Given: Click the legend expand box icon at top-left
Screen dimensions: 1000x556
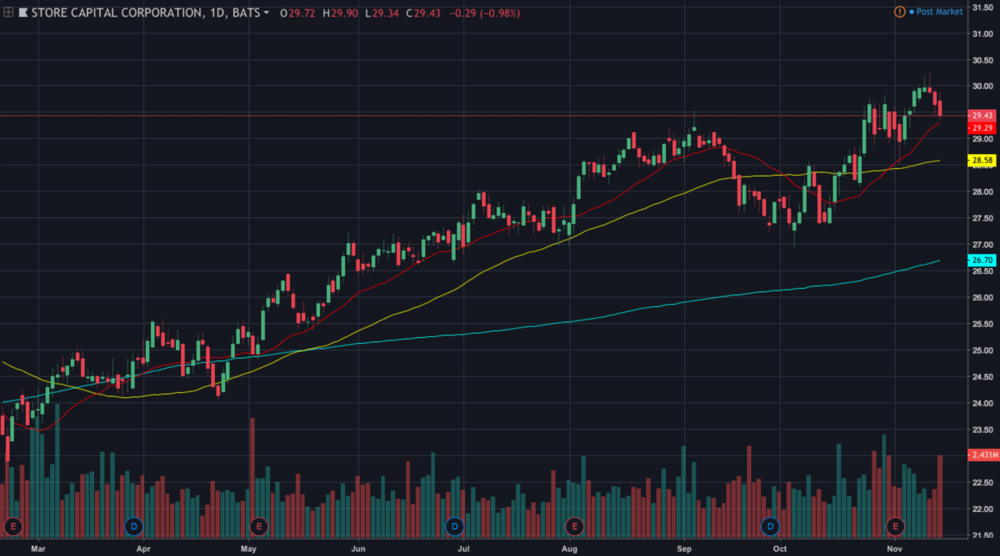Looking at the screenshot, I should (x=7, y=11).
